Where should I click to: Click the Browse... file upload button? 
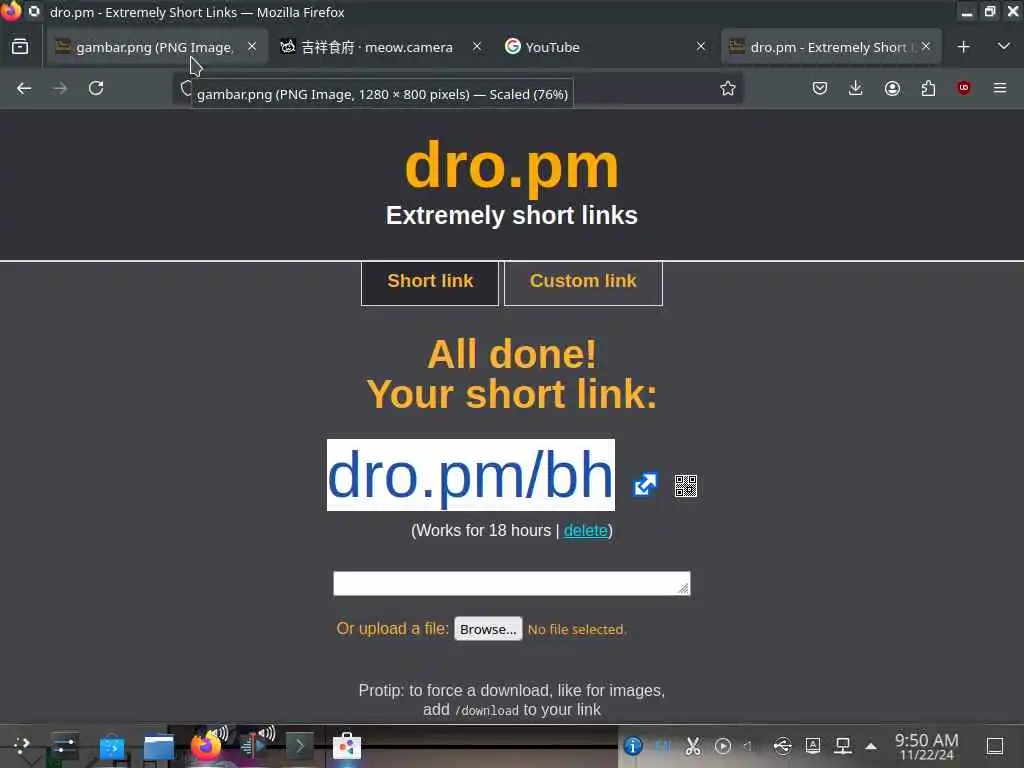[x=488, y=629]
